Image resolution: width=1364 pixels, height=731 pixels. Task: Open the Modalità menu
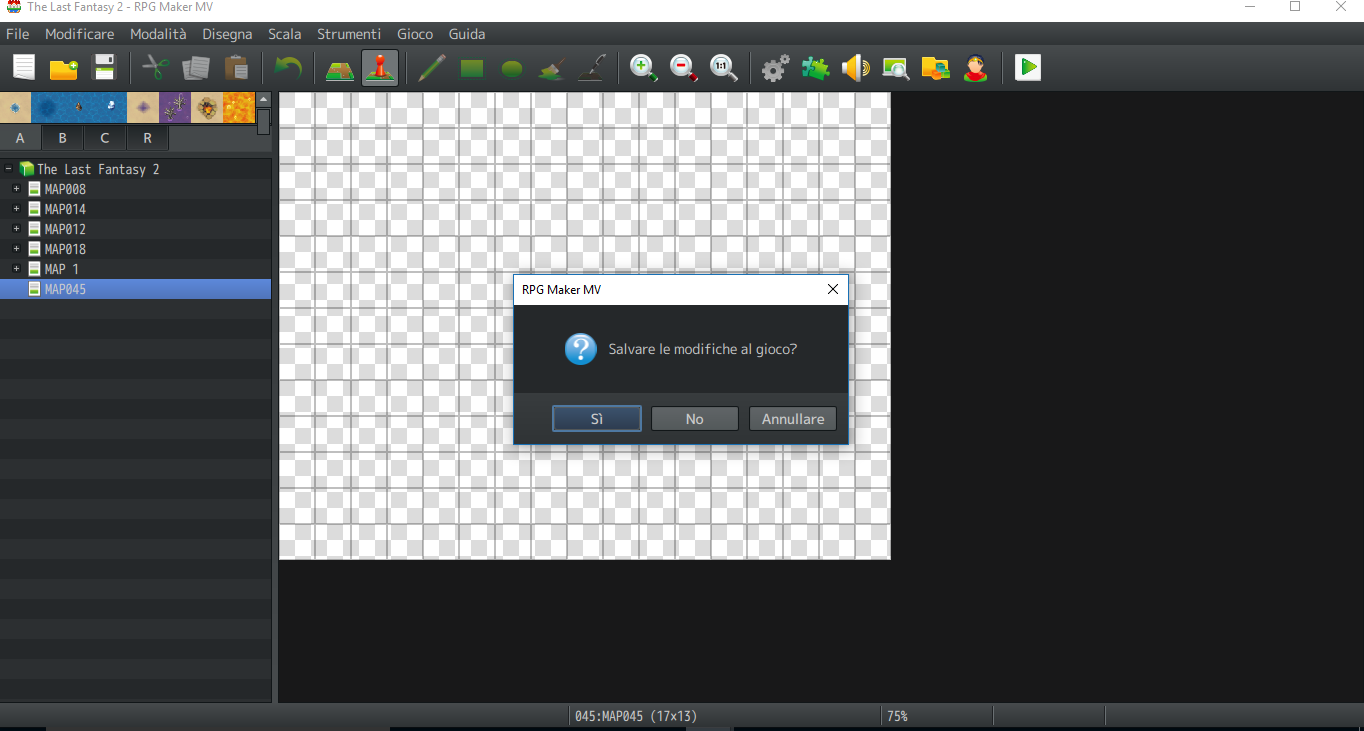pyautogui.click(x=158, y=34)
